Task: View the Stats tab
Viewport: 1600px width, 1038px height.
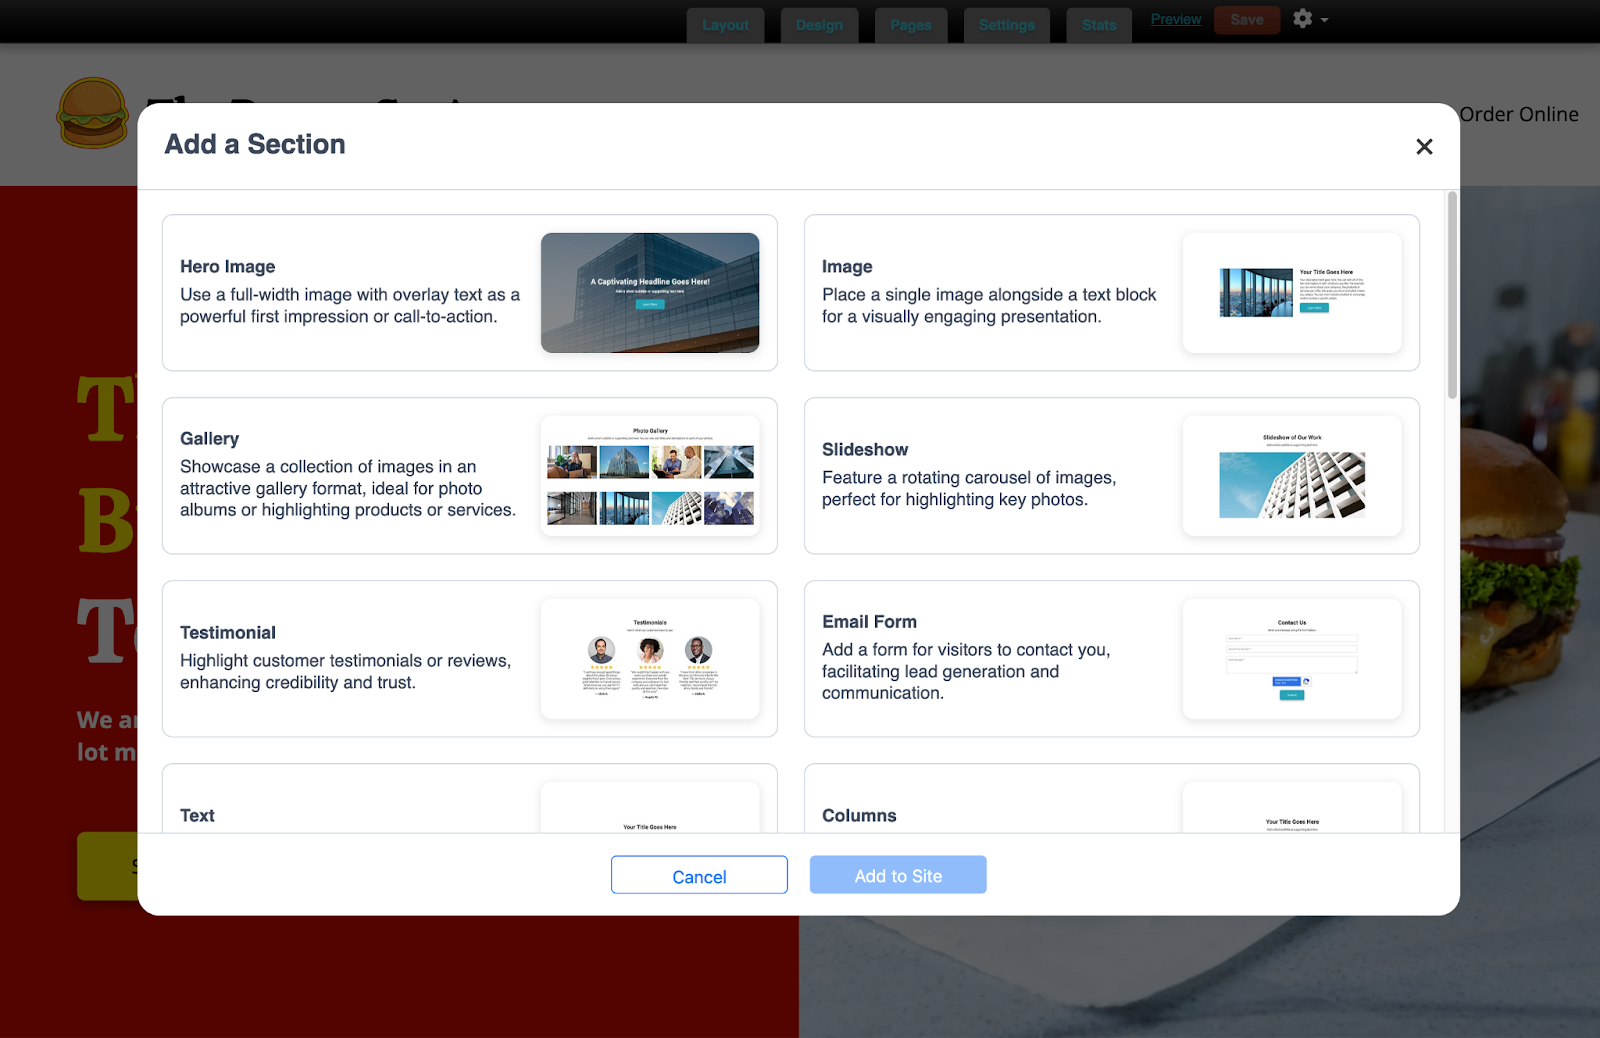Action: click(x=1098, y=25)
